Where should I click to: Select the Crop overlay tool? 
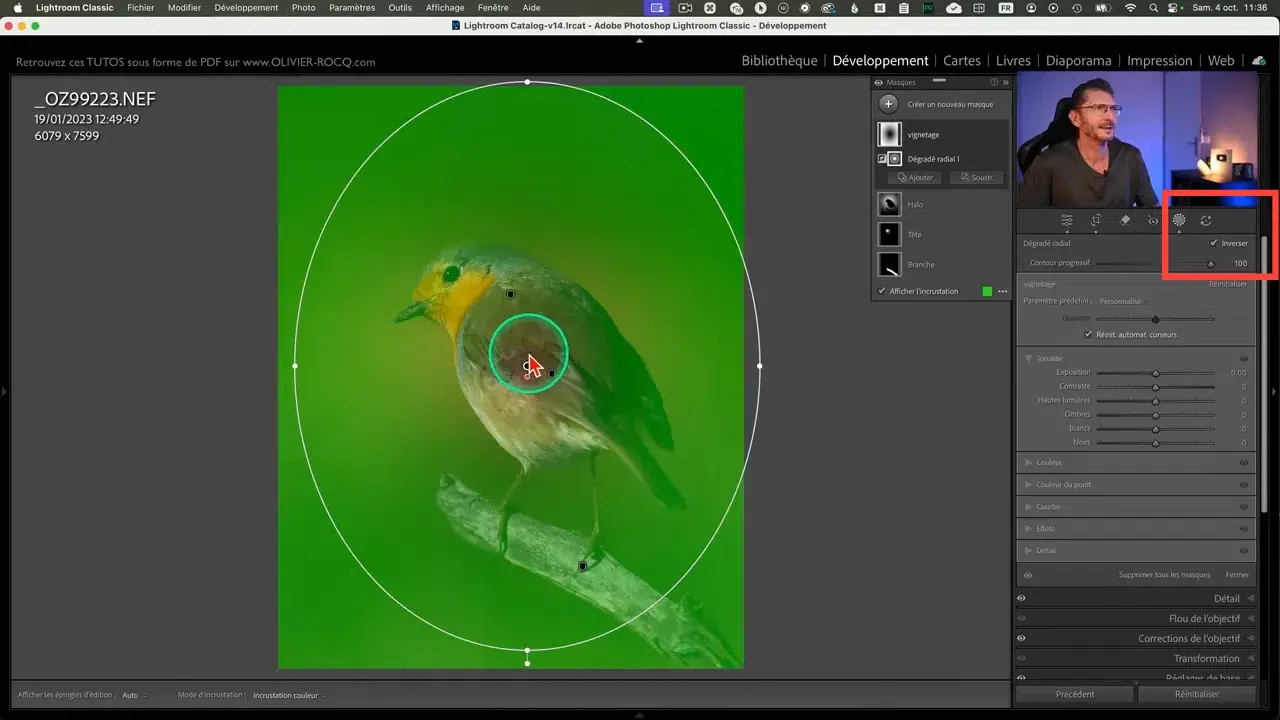tap(1096, 220)
